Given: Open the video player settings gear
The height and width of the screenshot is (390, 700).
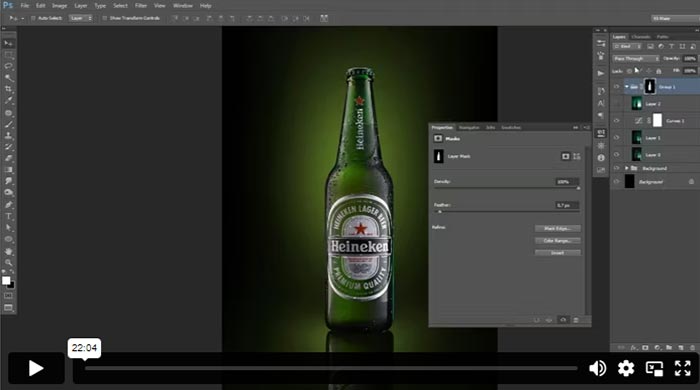Looking at the screenshot, I should pyautogui.click(x=626, y=368).
